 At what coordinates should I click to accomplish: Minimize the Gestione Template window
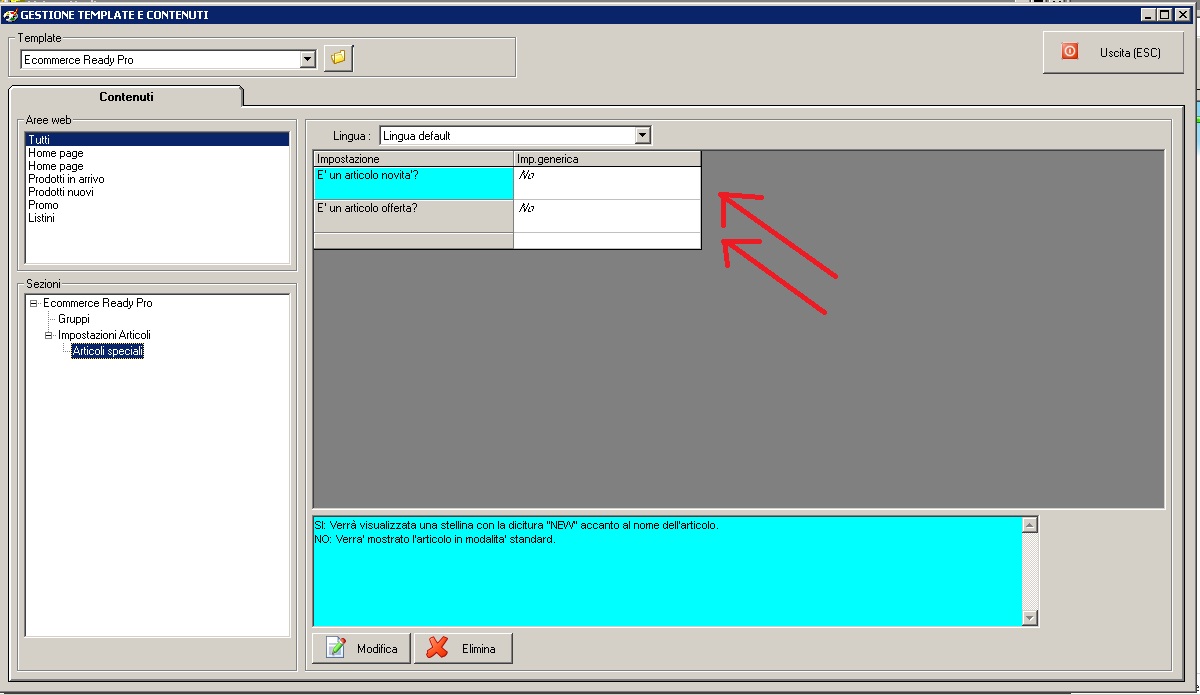[x=1148, y=15]
